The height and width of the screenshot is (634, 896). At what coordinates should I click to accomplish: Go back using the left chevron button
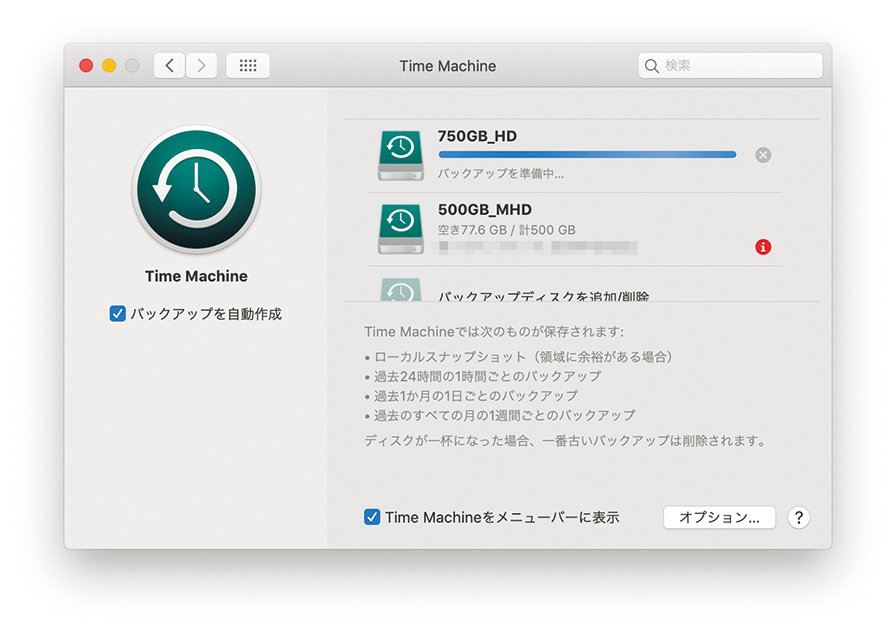169,66
